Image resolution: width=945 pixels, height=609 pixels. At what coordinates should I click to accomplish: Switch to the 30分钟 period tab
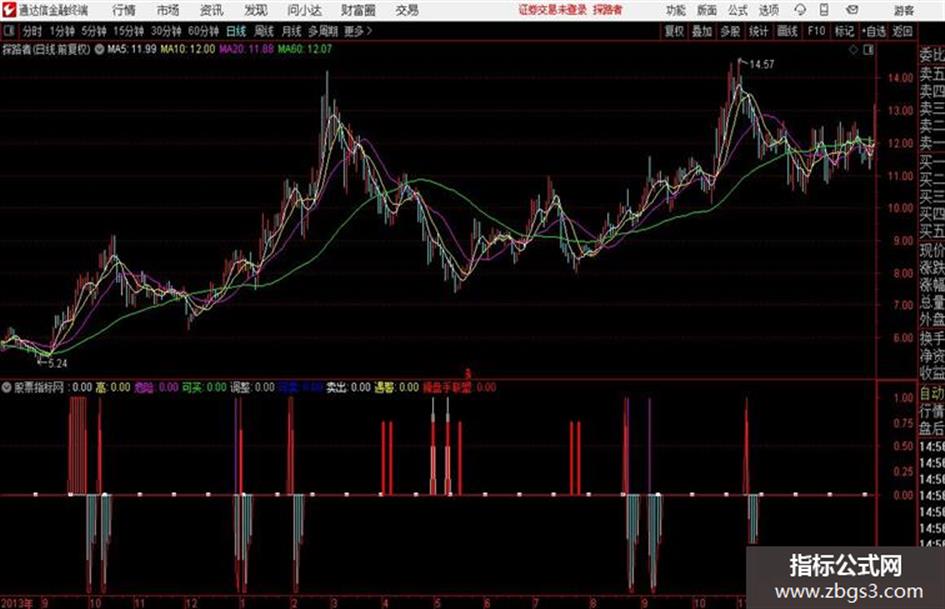click(166, 31)
